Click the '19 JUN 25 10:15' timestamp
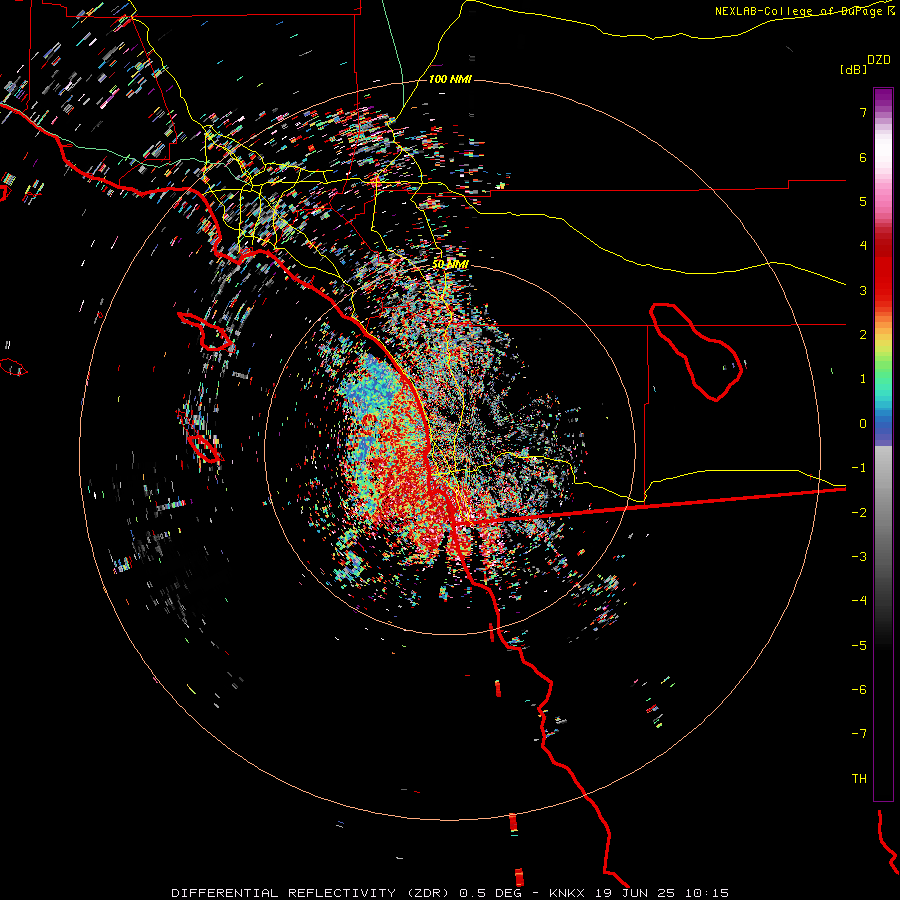Screen dimensions: 900x900 pos(661,893)
